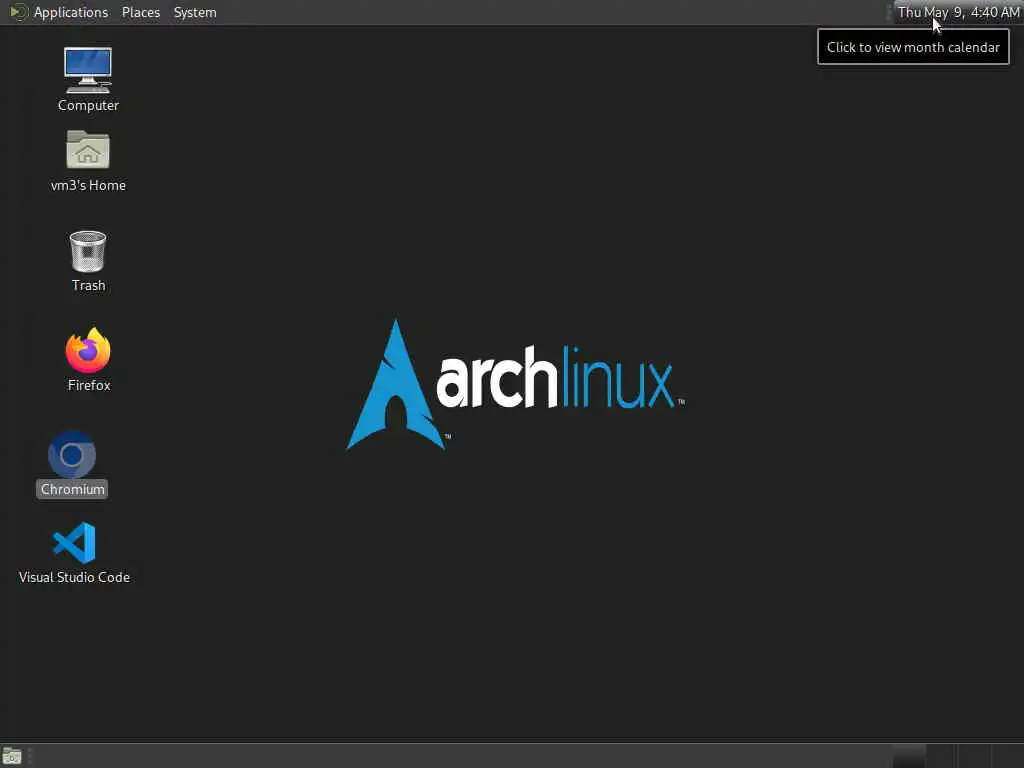Select the vm3's Home folder icon
The image size is (1024, 768).
coord(88,161)
